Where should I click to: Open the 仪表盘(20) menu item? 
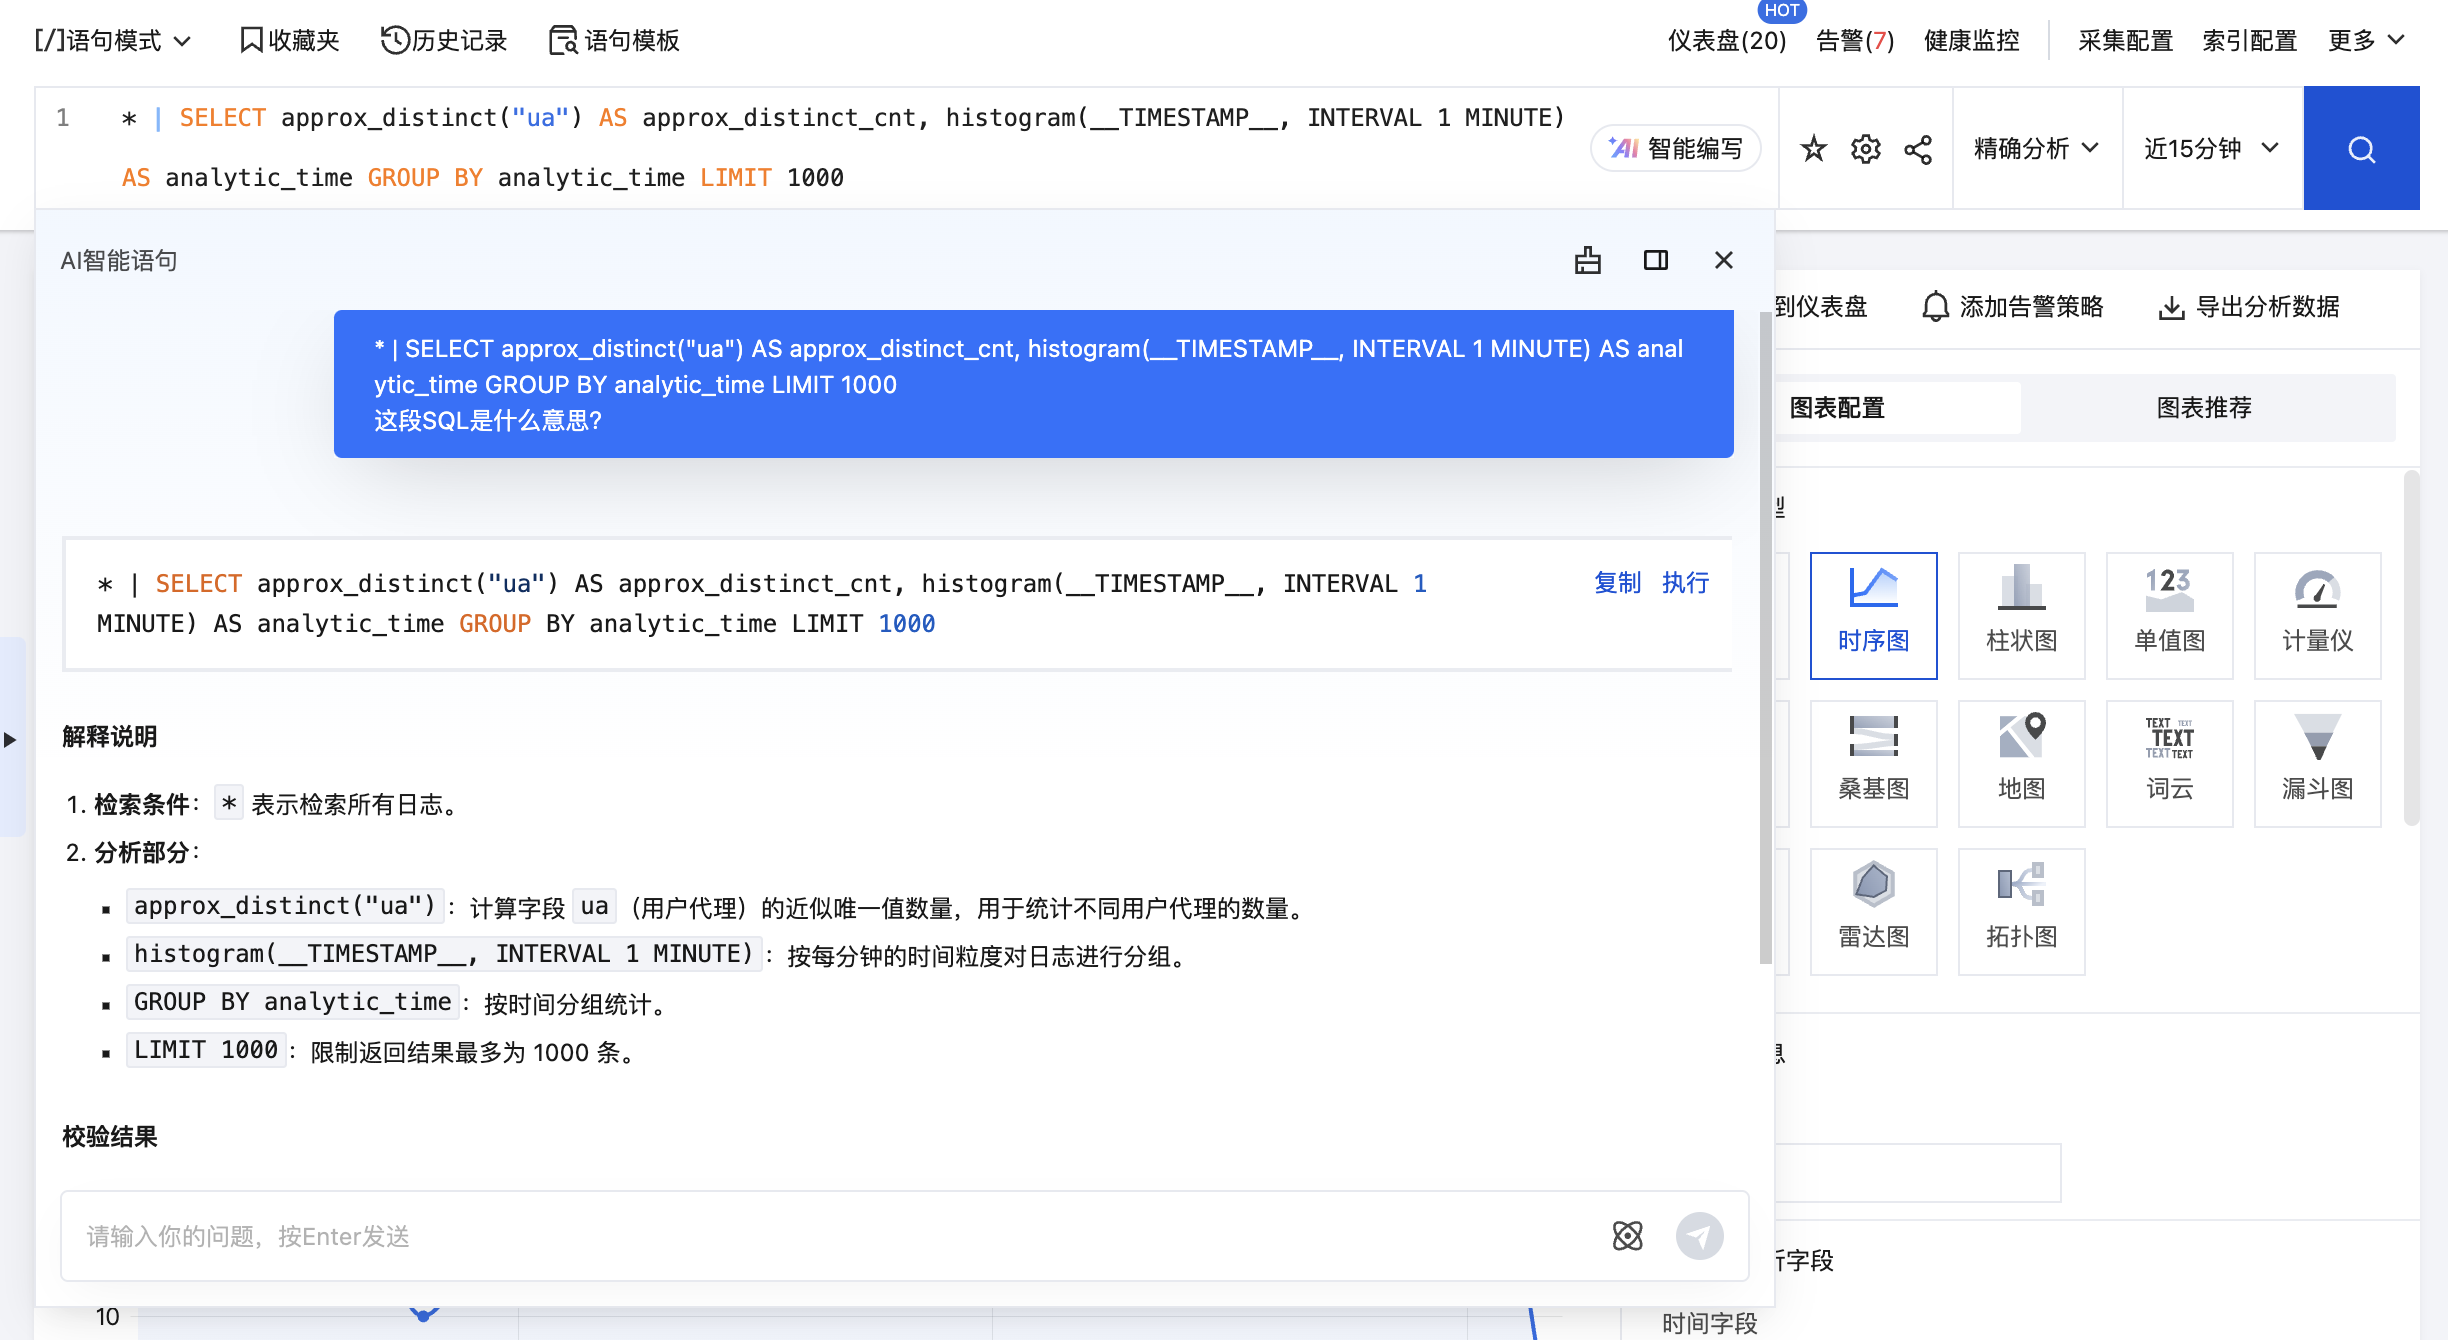pyautogui.click(x=1726, y=40)
